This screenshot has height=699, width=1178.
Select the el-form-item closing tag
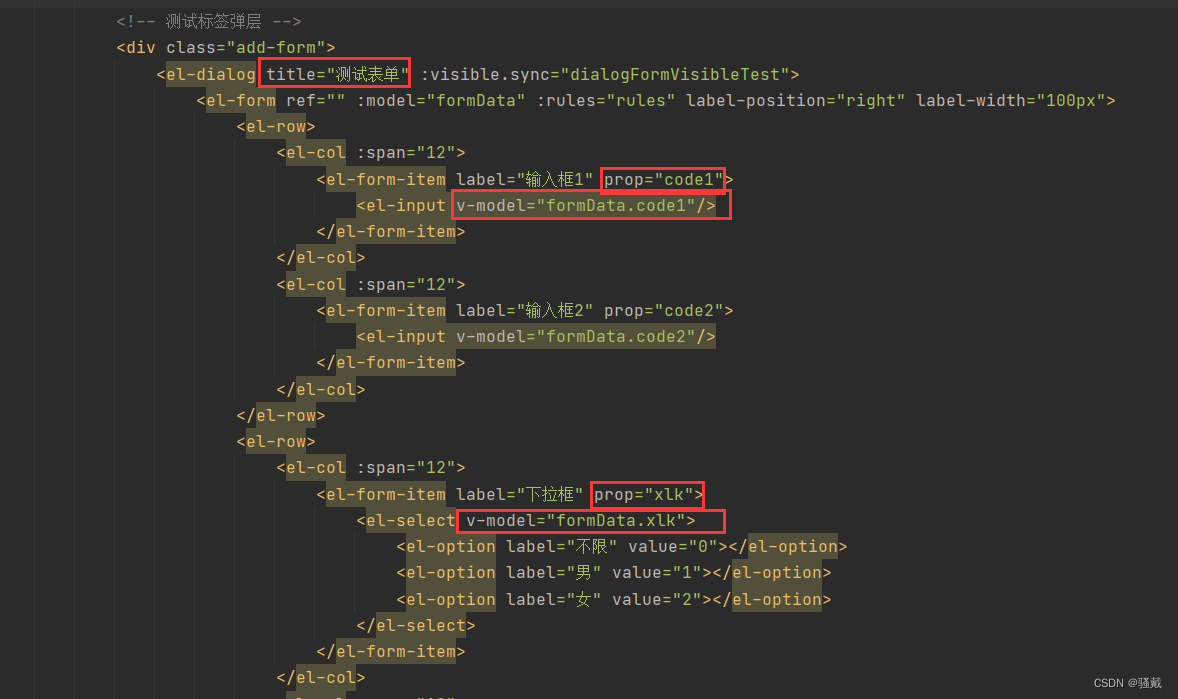[x=390, y=651]
